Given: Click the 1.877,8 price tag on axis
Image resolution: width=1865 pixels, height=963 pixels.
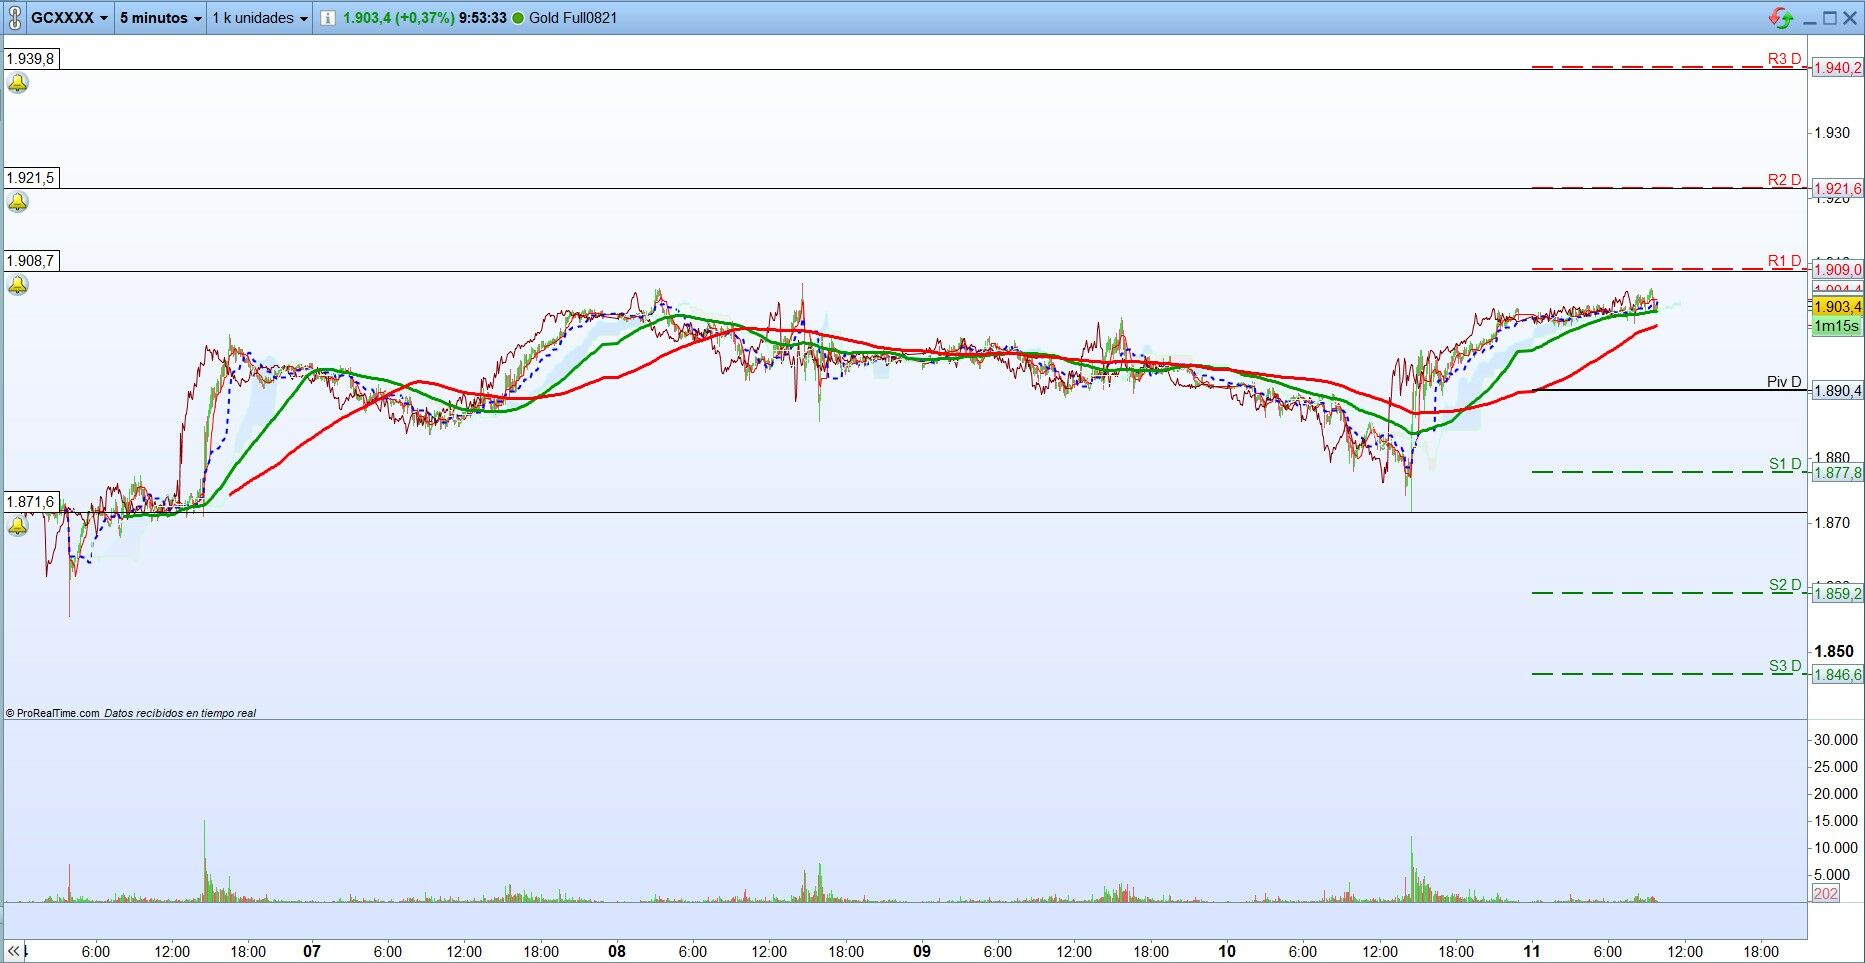Looking at the screenshot, I should tap(1838, 473).
